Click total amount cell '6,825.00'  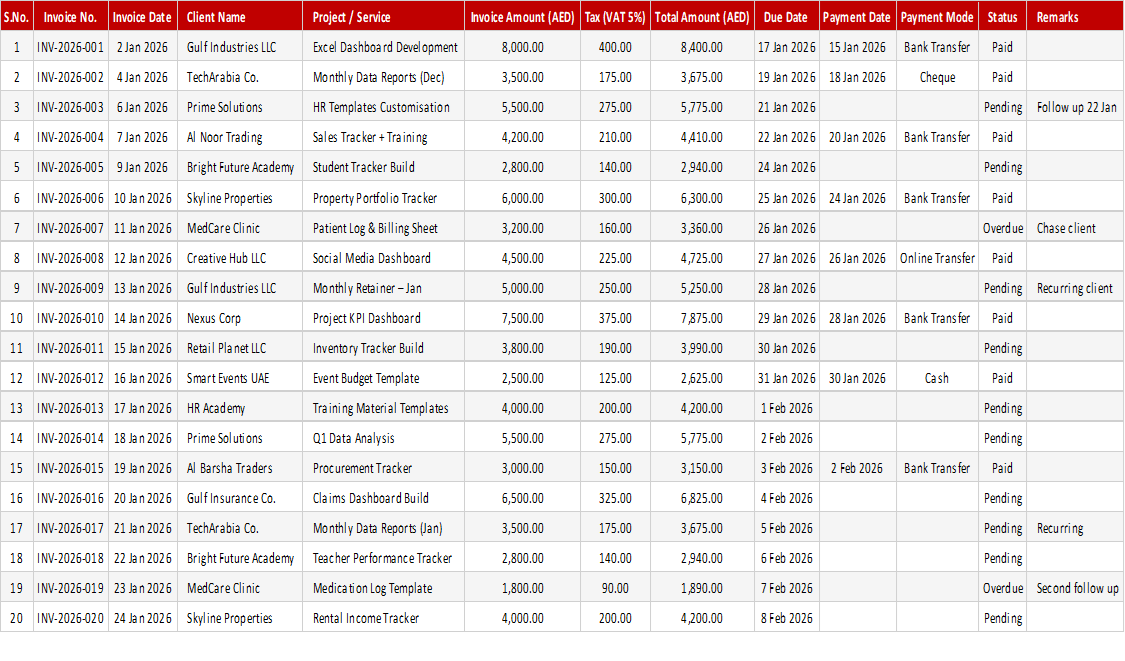click(702, 498)
